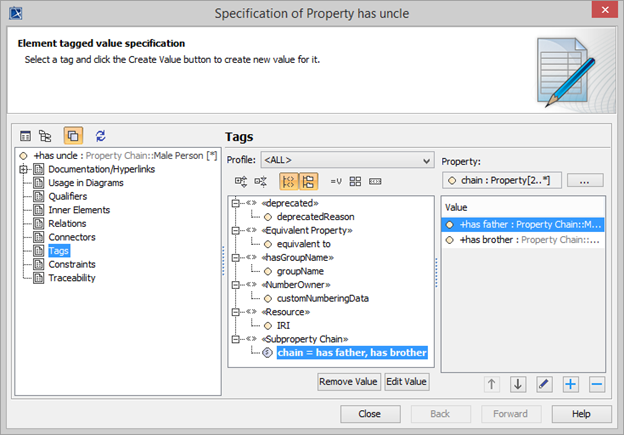Add a new value with the plus icon

click(x=570, y=384)
